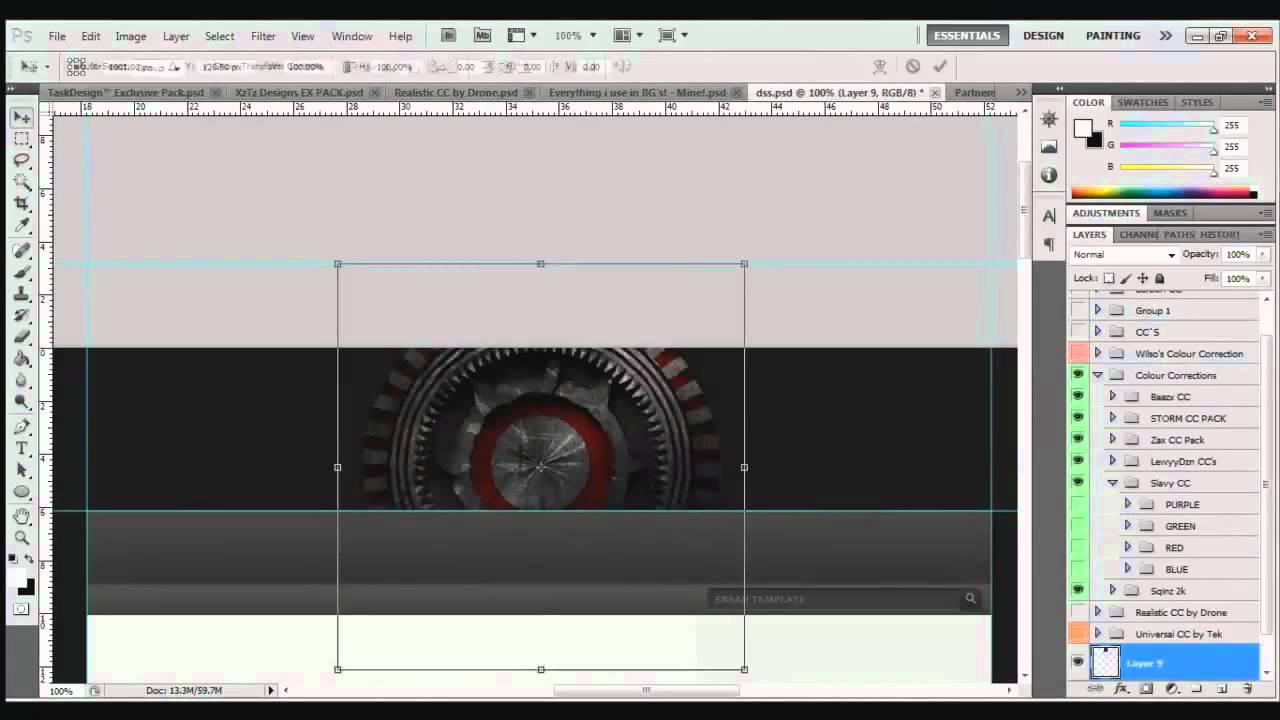The image size is (1280, 720).
Task: Collapse the Slavy CC group
Action: (x=1112, y=483)
